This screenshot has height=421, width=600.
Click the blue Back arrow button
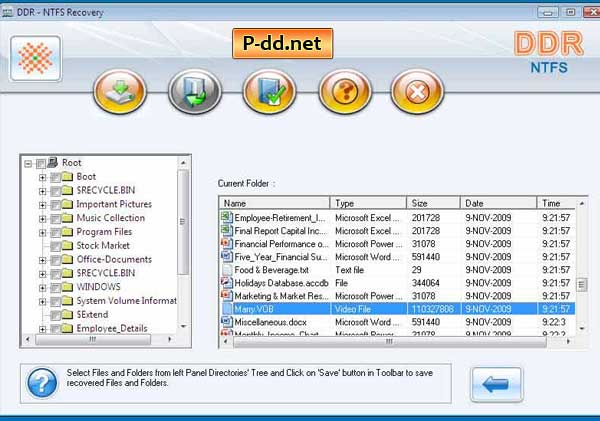click(x=496, y=384)
